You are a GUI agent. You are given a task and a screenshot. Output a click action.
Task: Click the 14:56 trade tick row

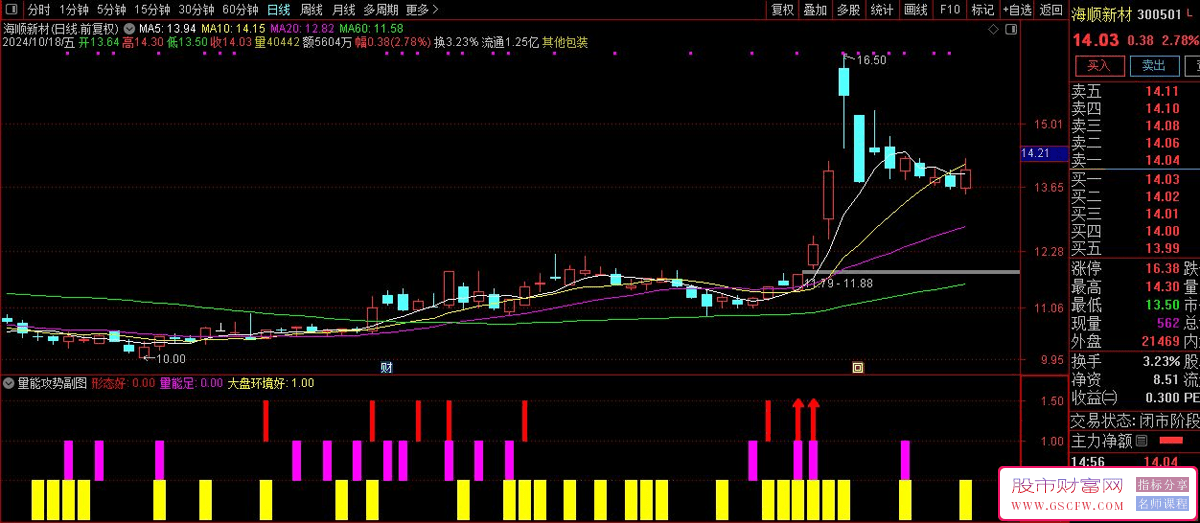pyautogui.click(x=1135, y=462)
